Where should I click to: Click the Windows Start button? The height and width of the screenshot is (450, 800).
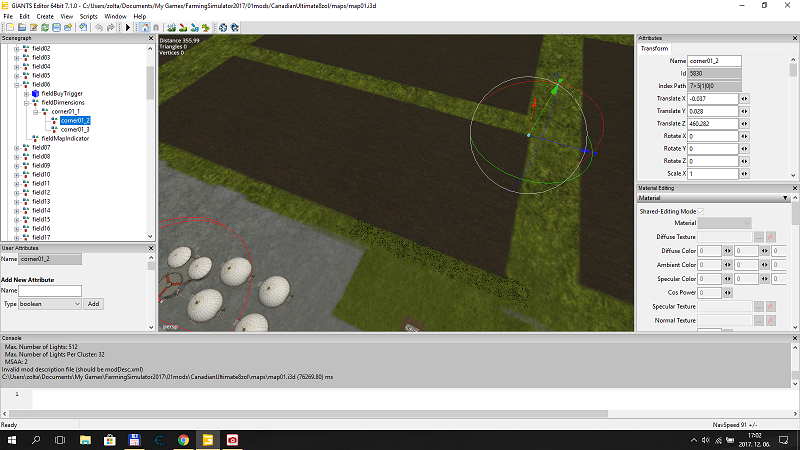[x=12, y=440]
